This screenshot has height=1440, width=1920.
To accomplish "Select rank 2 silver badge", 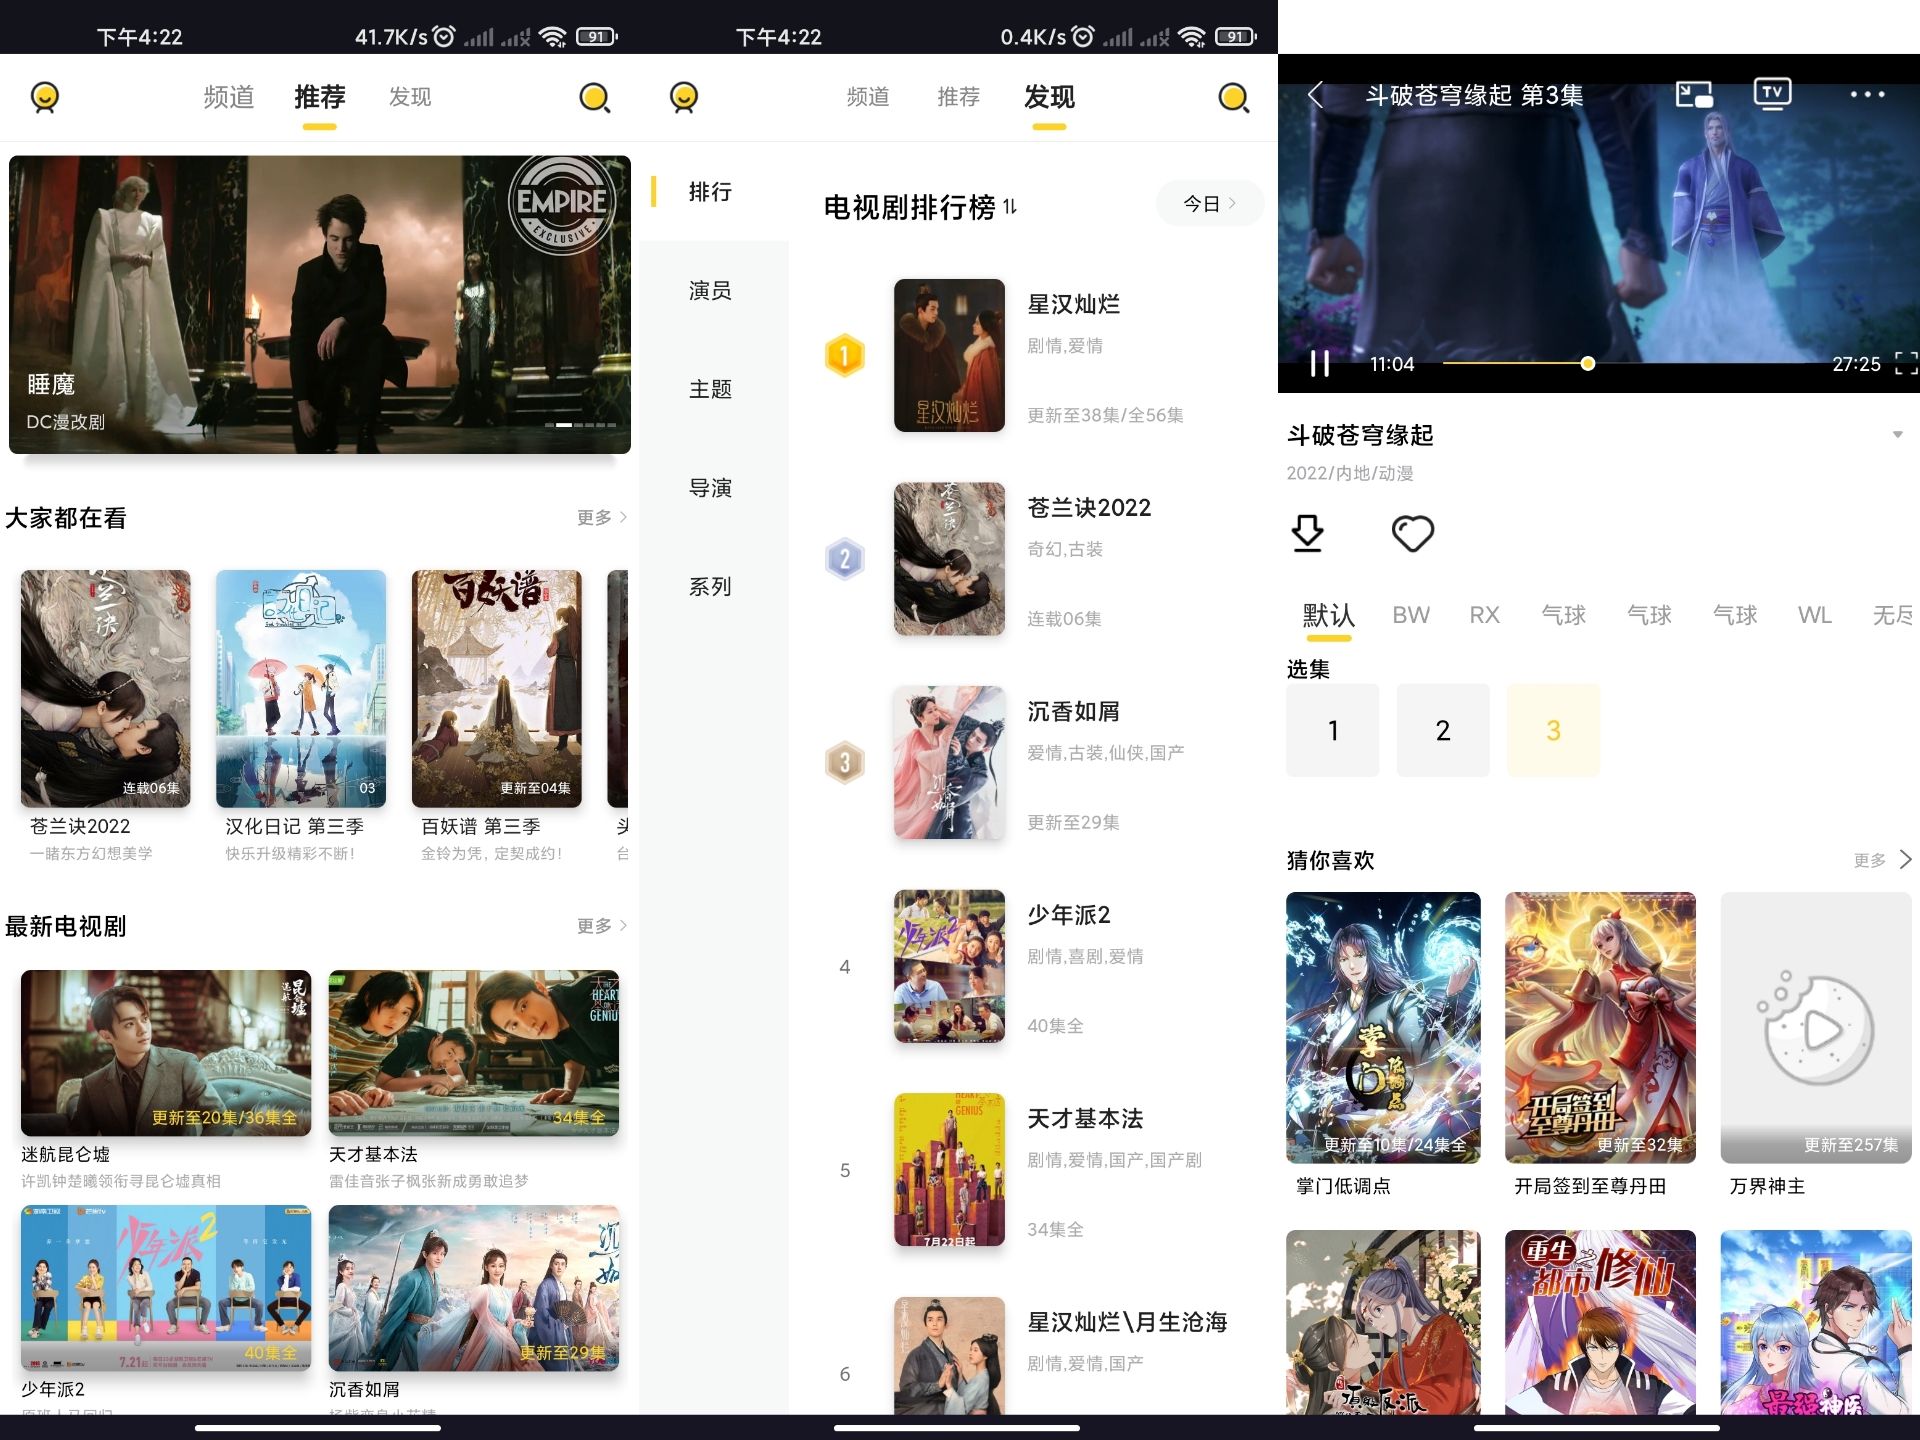I will tap(845, 559).
